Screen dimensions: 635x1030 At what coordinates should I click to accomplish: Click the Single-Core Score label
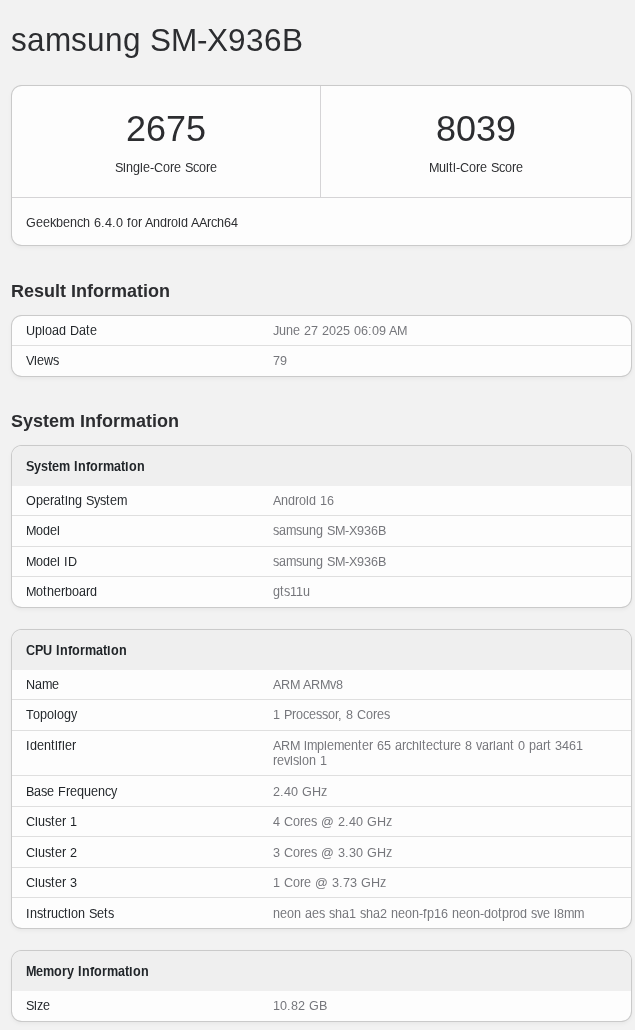166,168
